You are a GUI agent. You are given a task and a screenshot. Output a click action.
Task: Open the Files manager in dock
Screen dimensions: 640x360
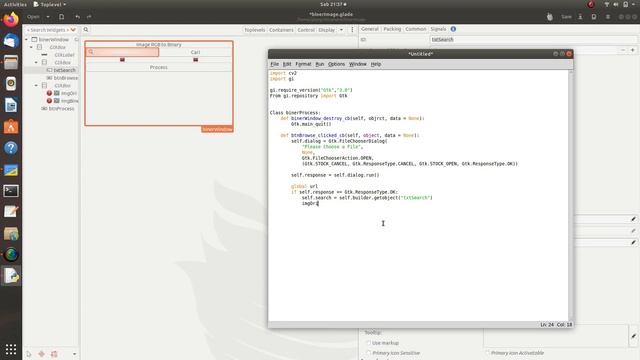click(11, 62)
